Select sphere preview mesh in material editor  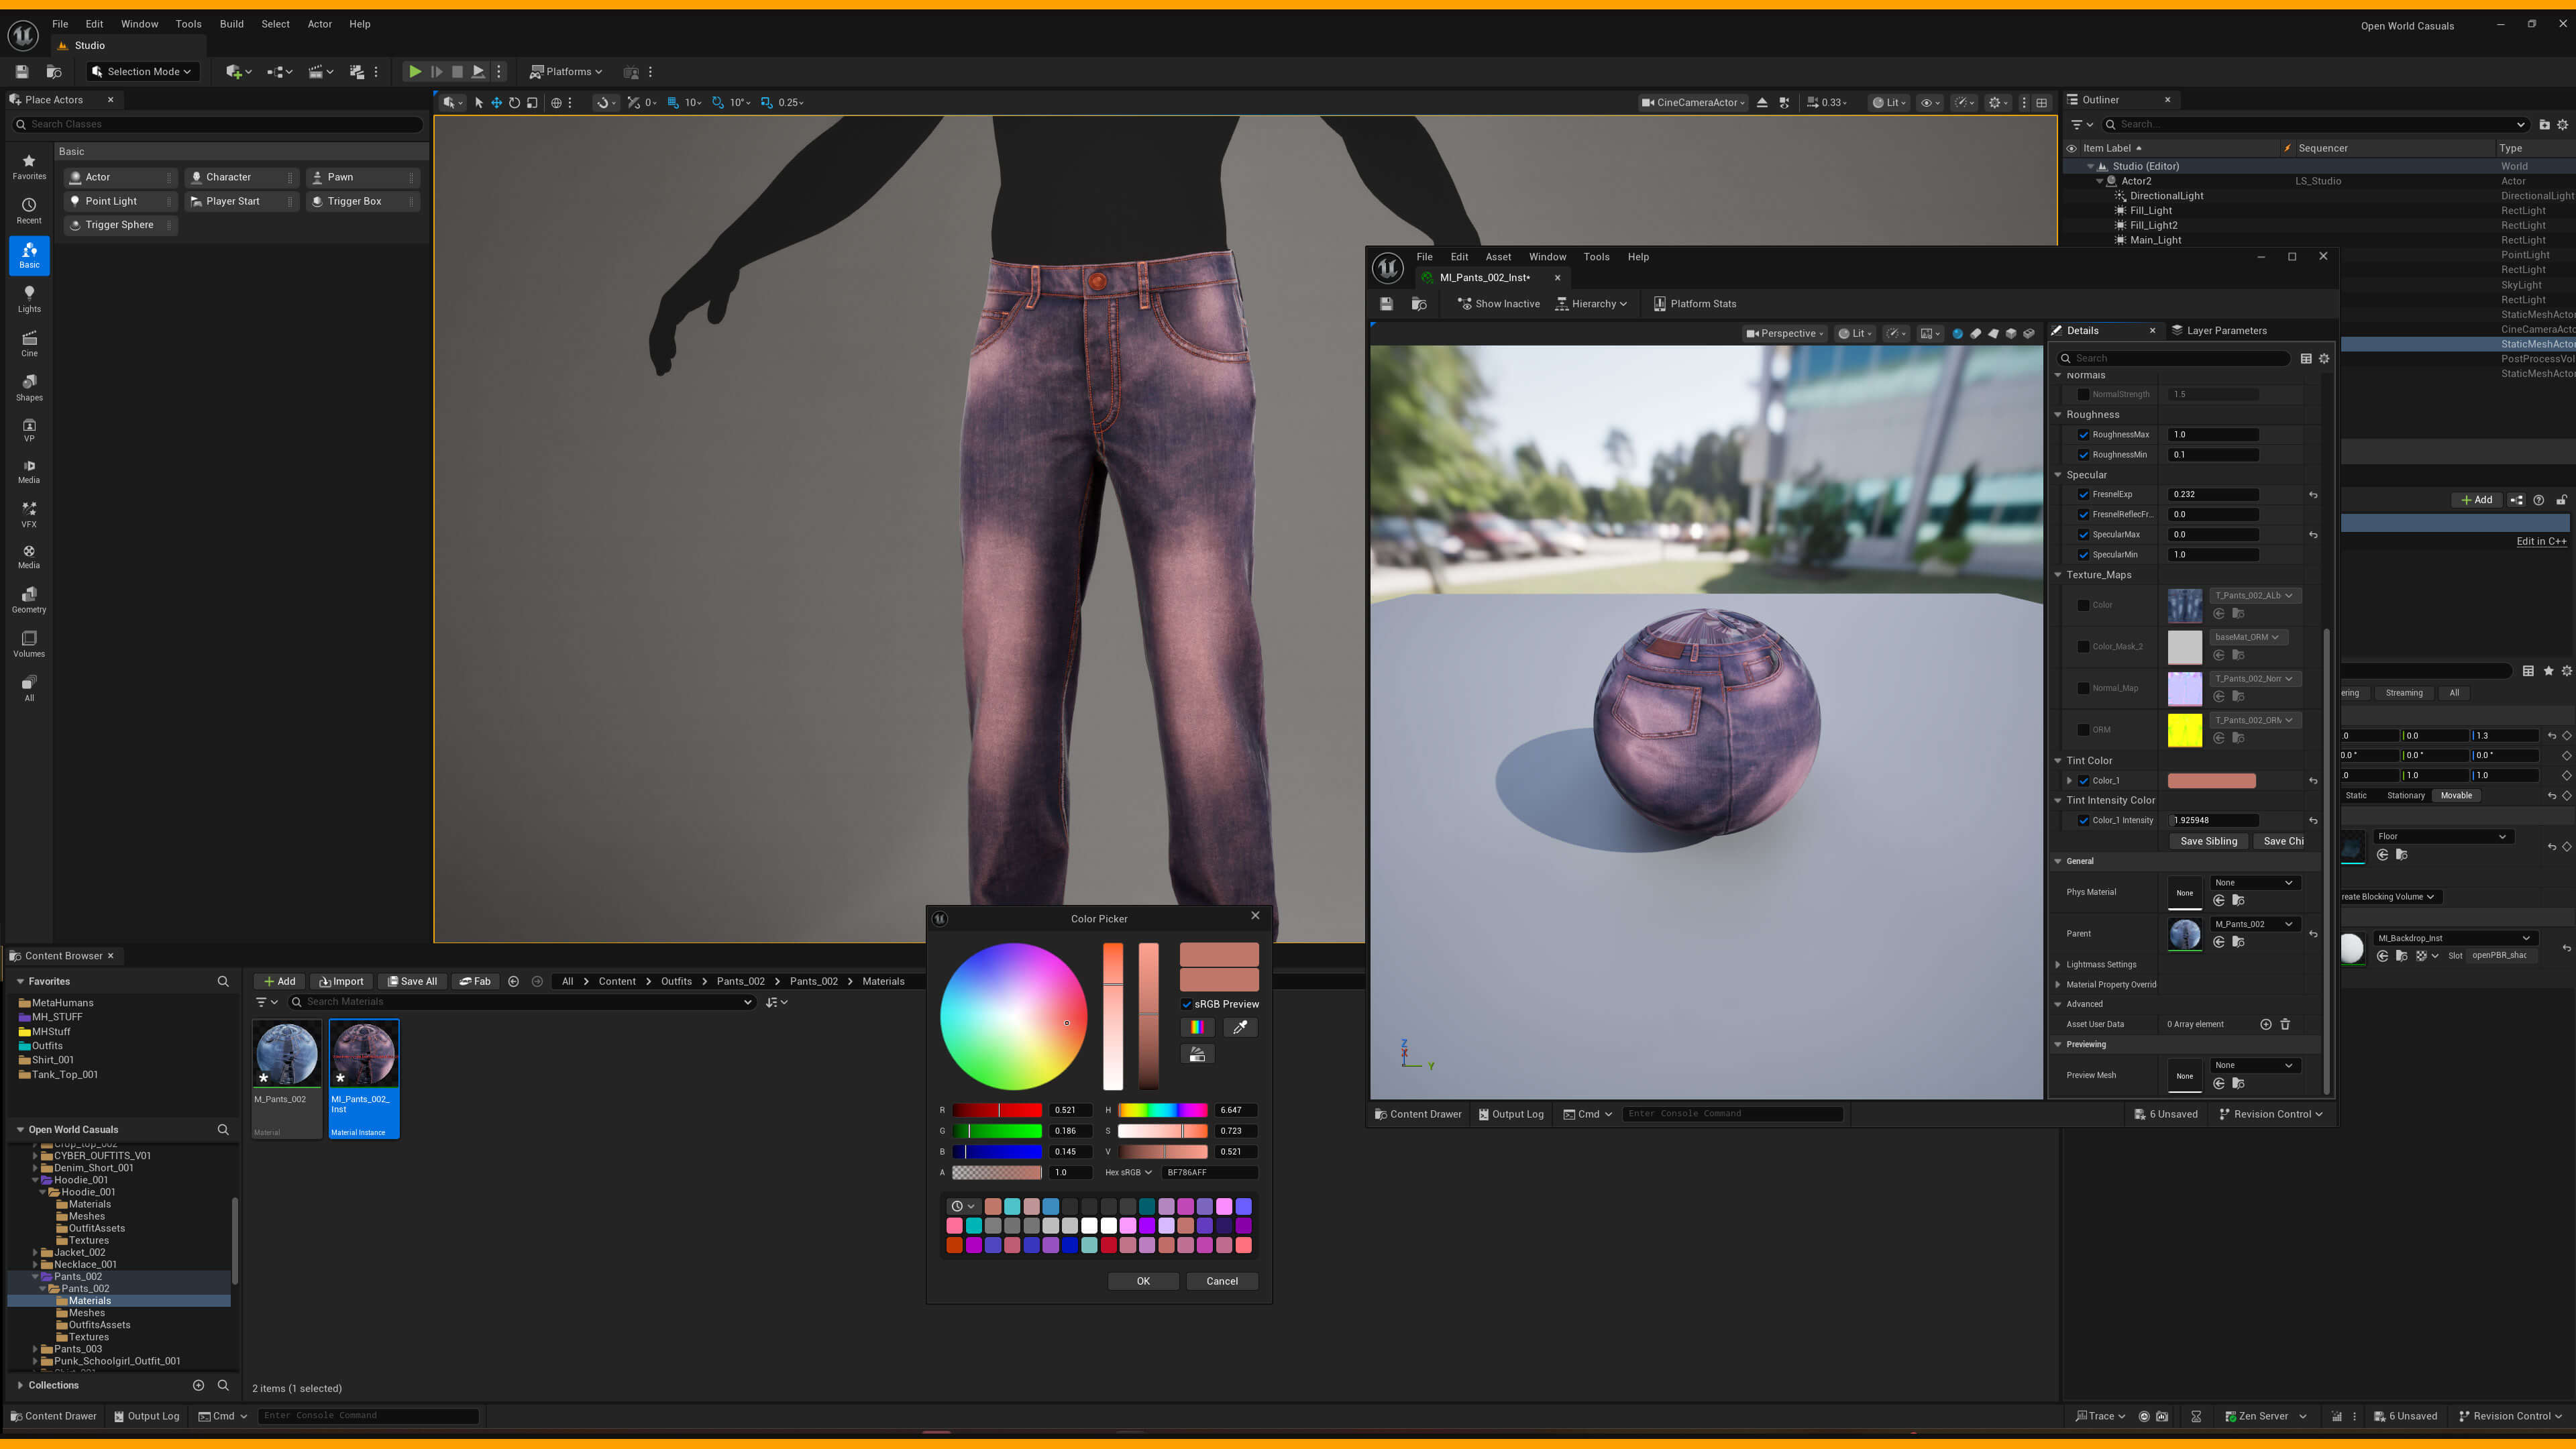click(1957, 333)
